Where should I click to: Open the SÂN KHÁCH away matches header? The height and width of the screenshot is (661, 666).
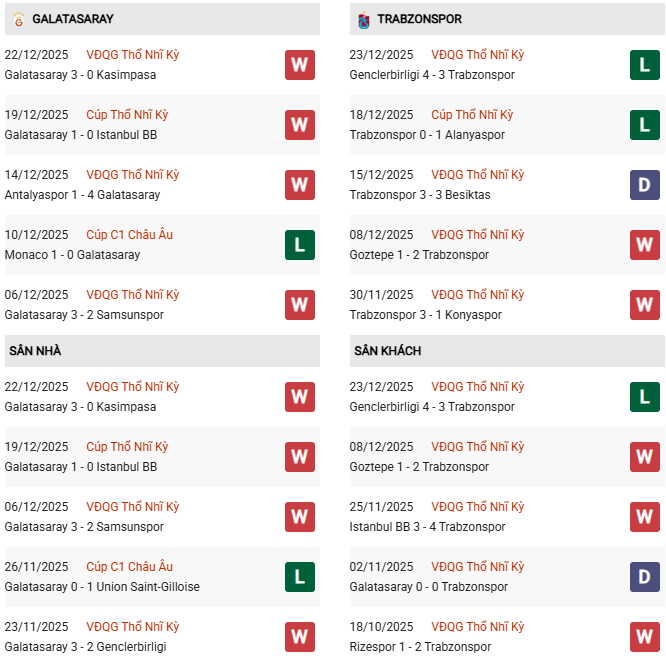tap(387, 351)
